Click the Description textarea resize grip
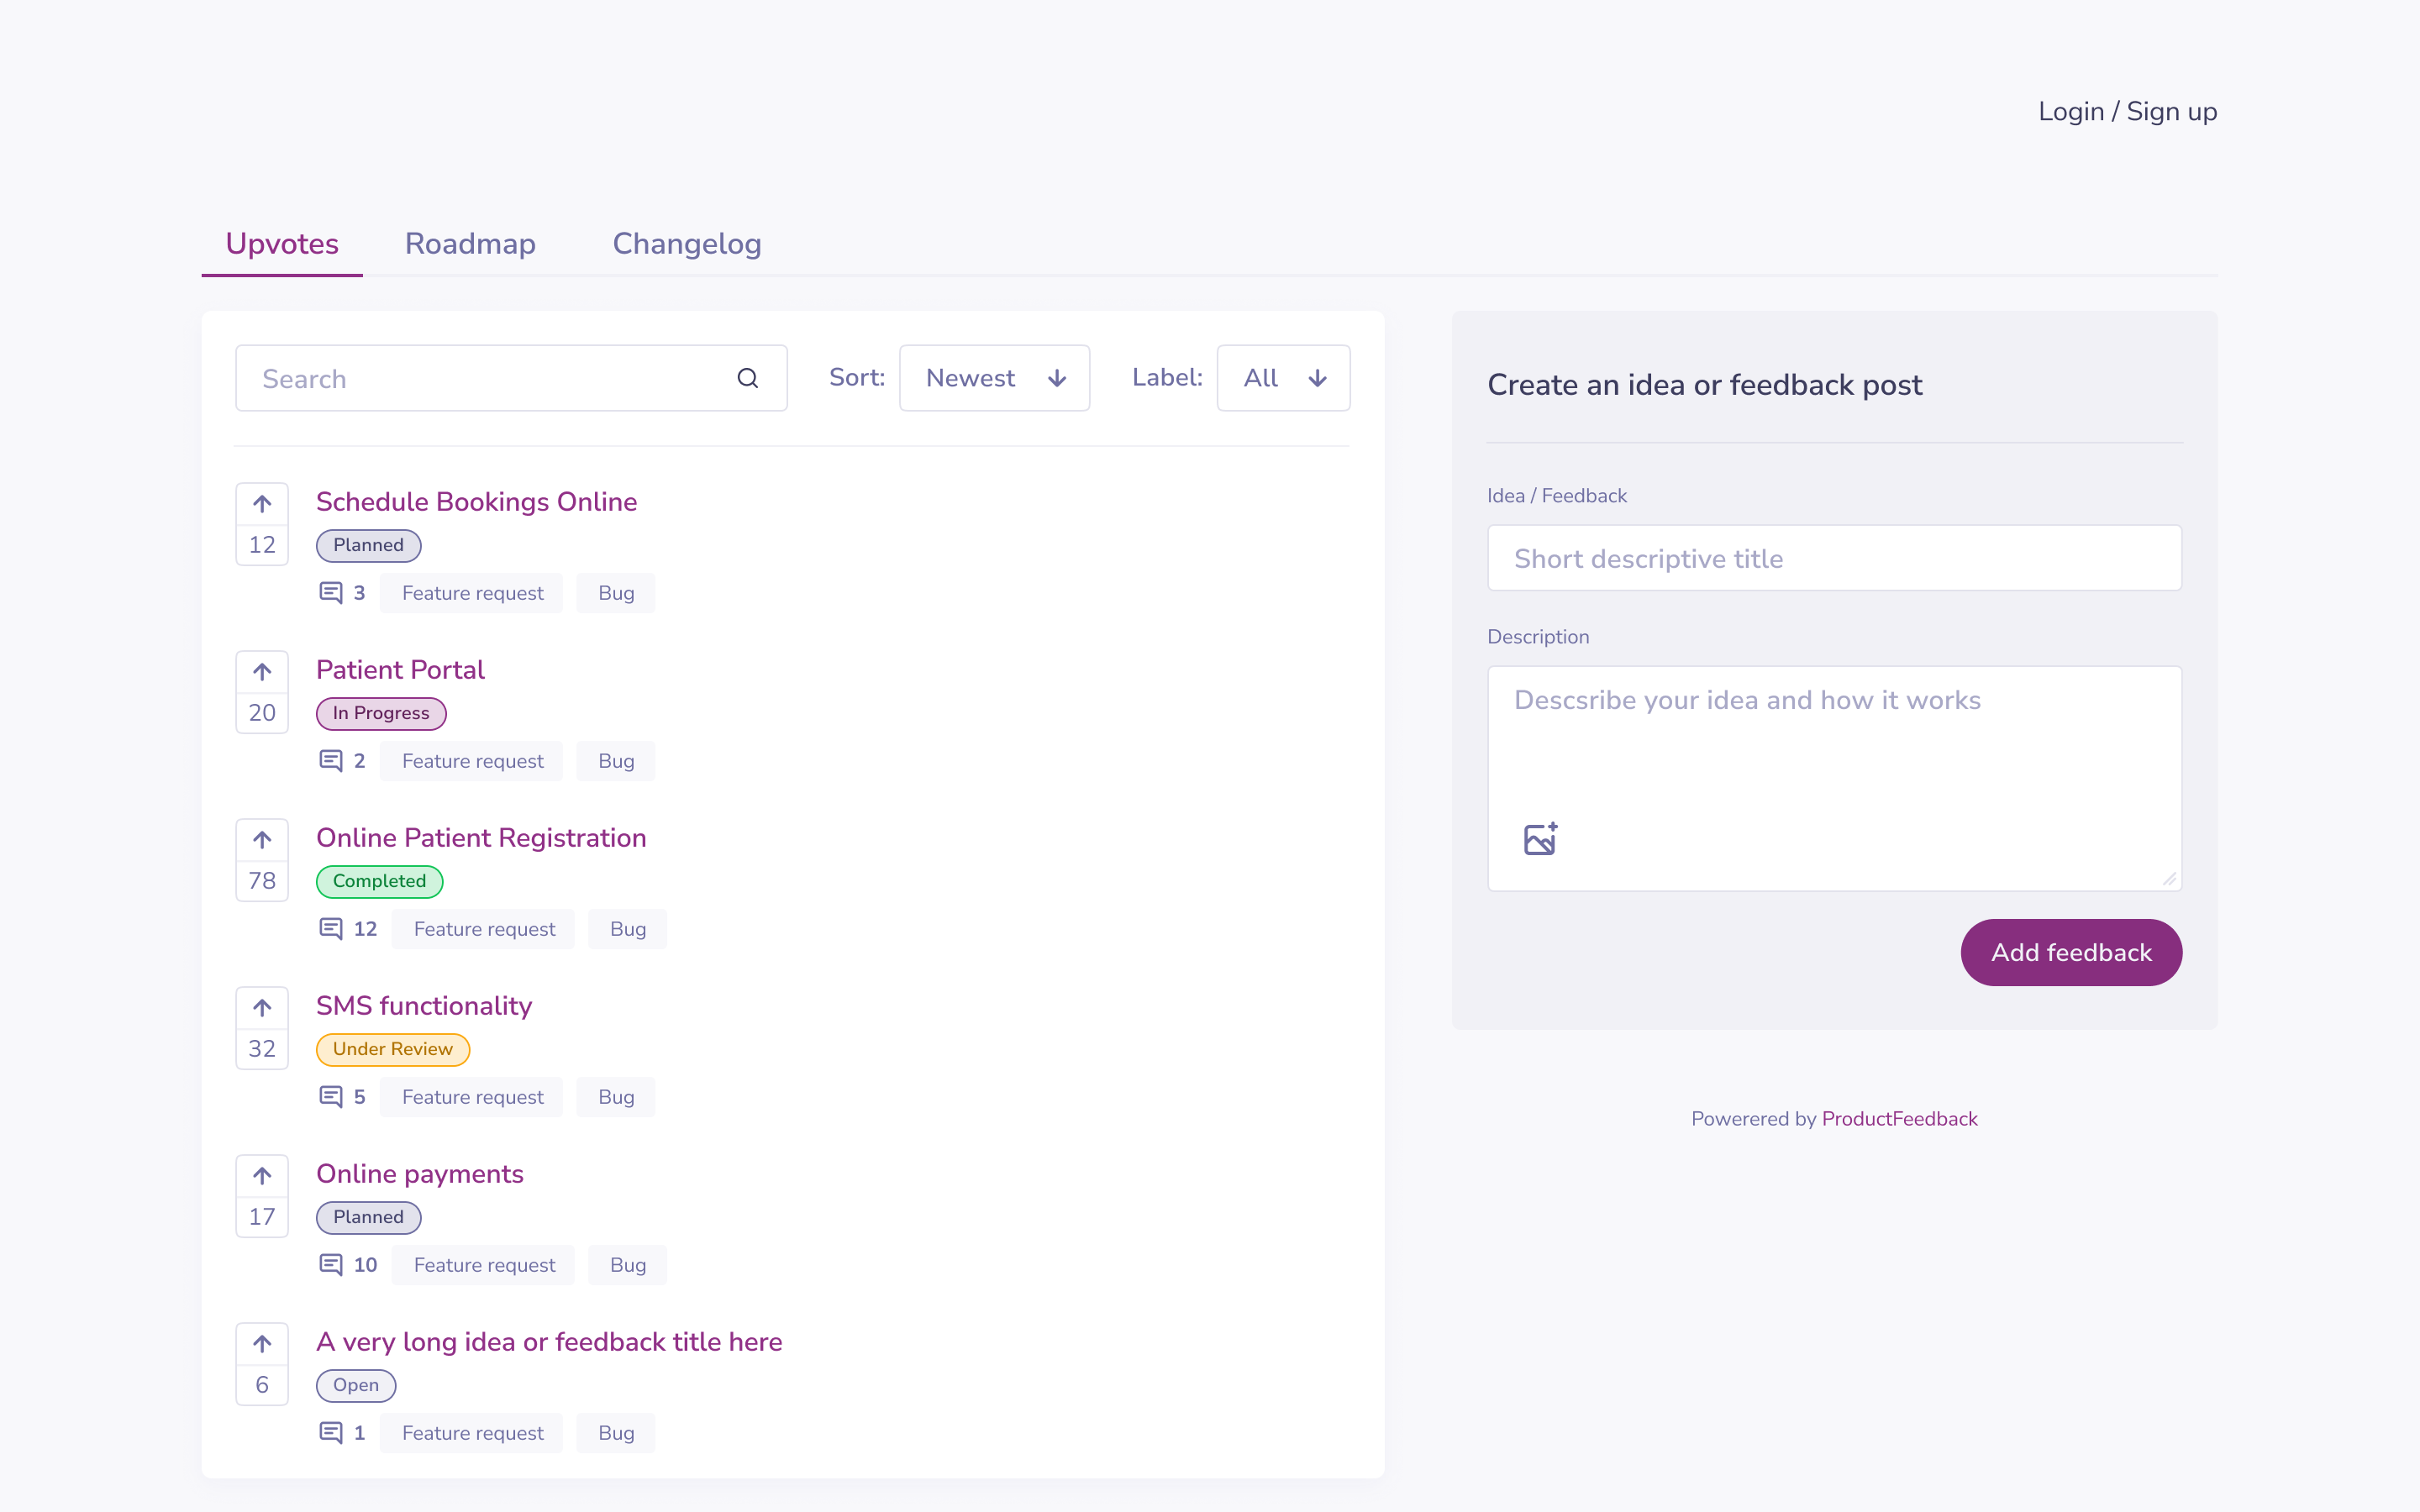 click(2169, 879)
